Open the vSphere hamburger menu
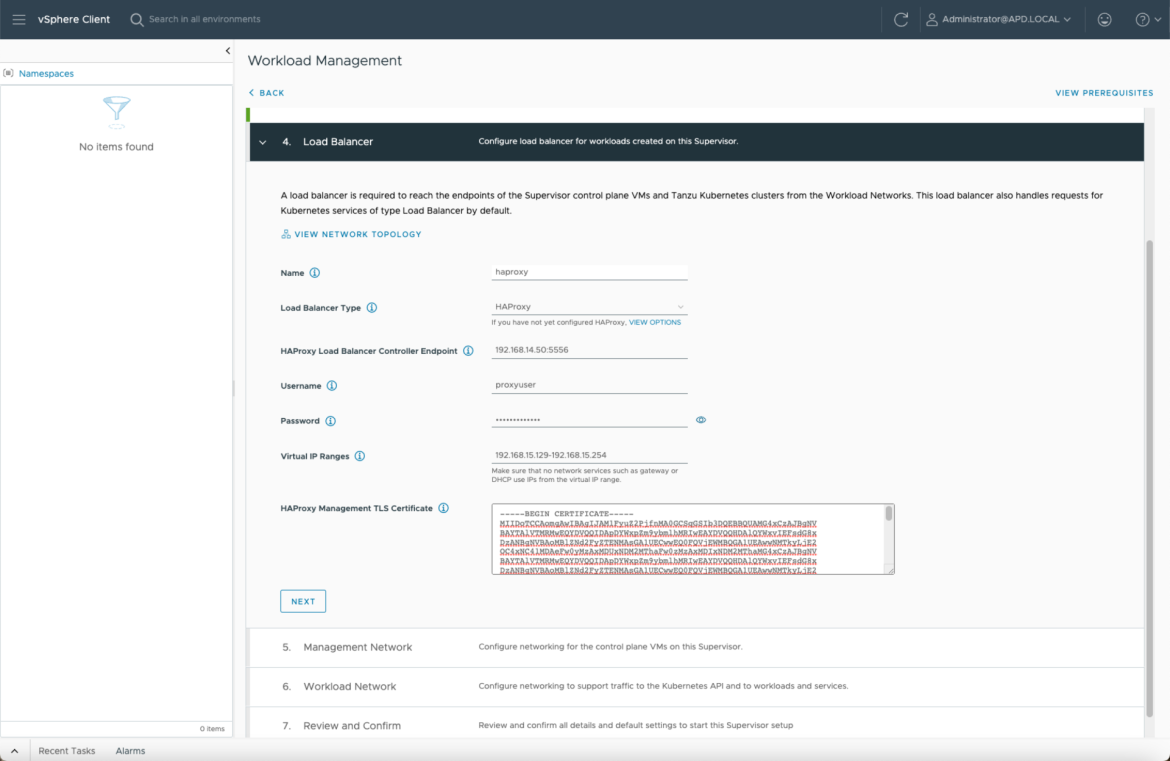The width and height of the screenshot is (1170, 761). [19, 19]
